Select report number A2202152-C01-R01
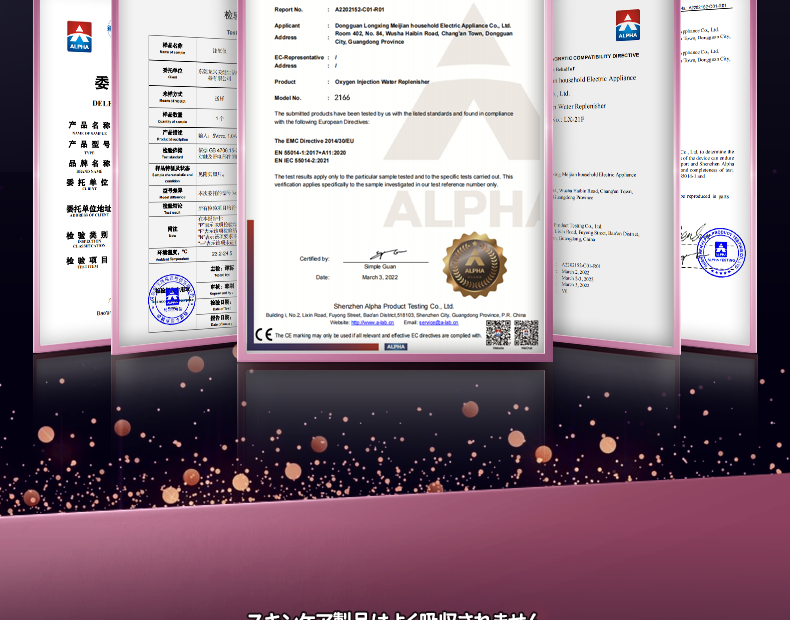 [x=359, y=10]
